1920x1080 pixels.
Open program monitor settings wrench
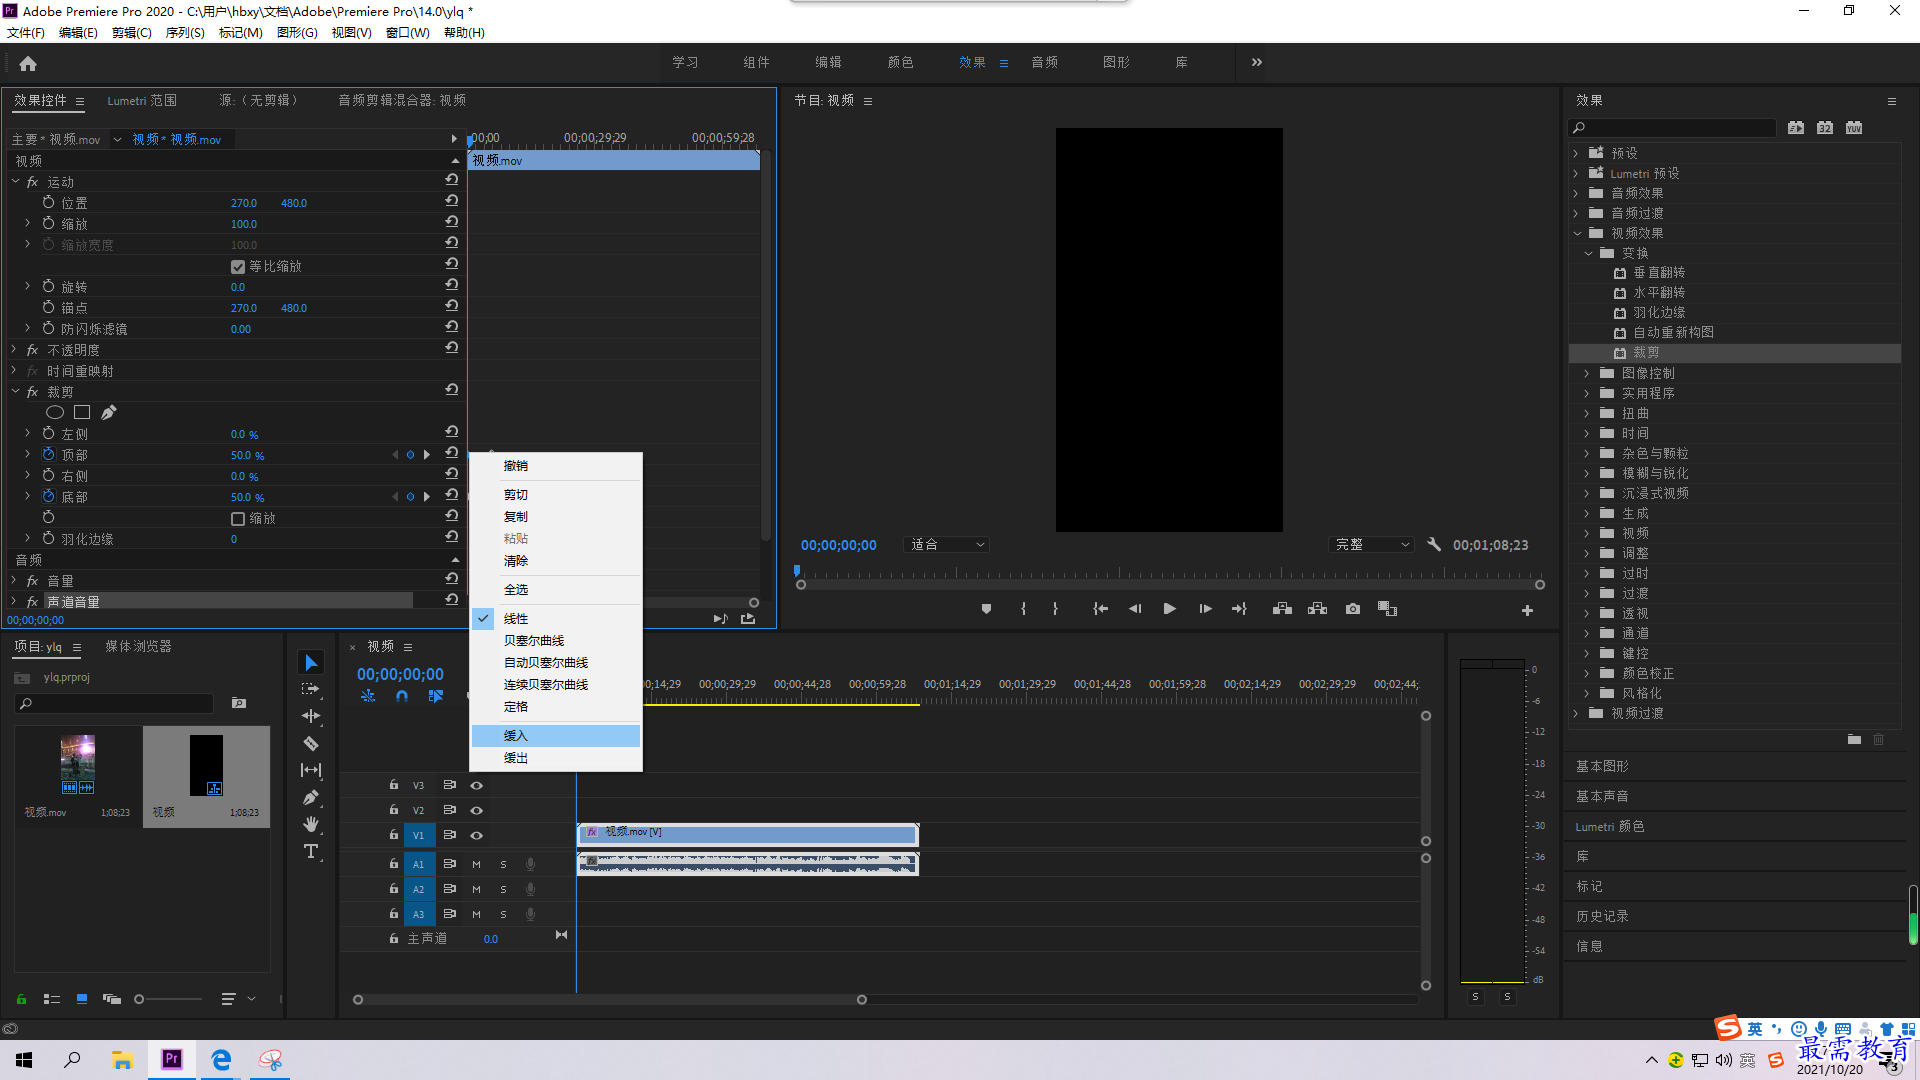point(1434,545)
